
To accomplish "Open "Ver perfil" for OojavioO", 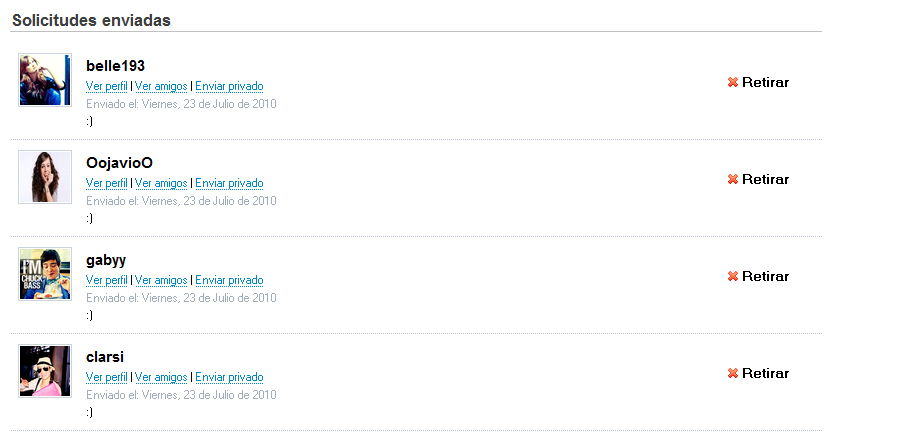I will (107, 183).
